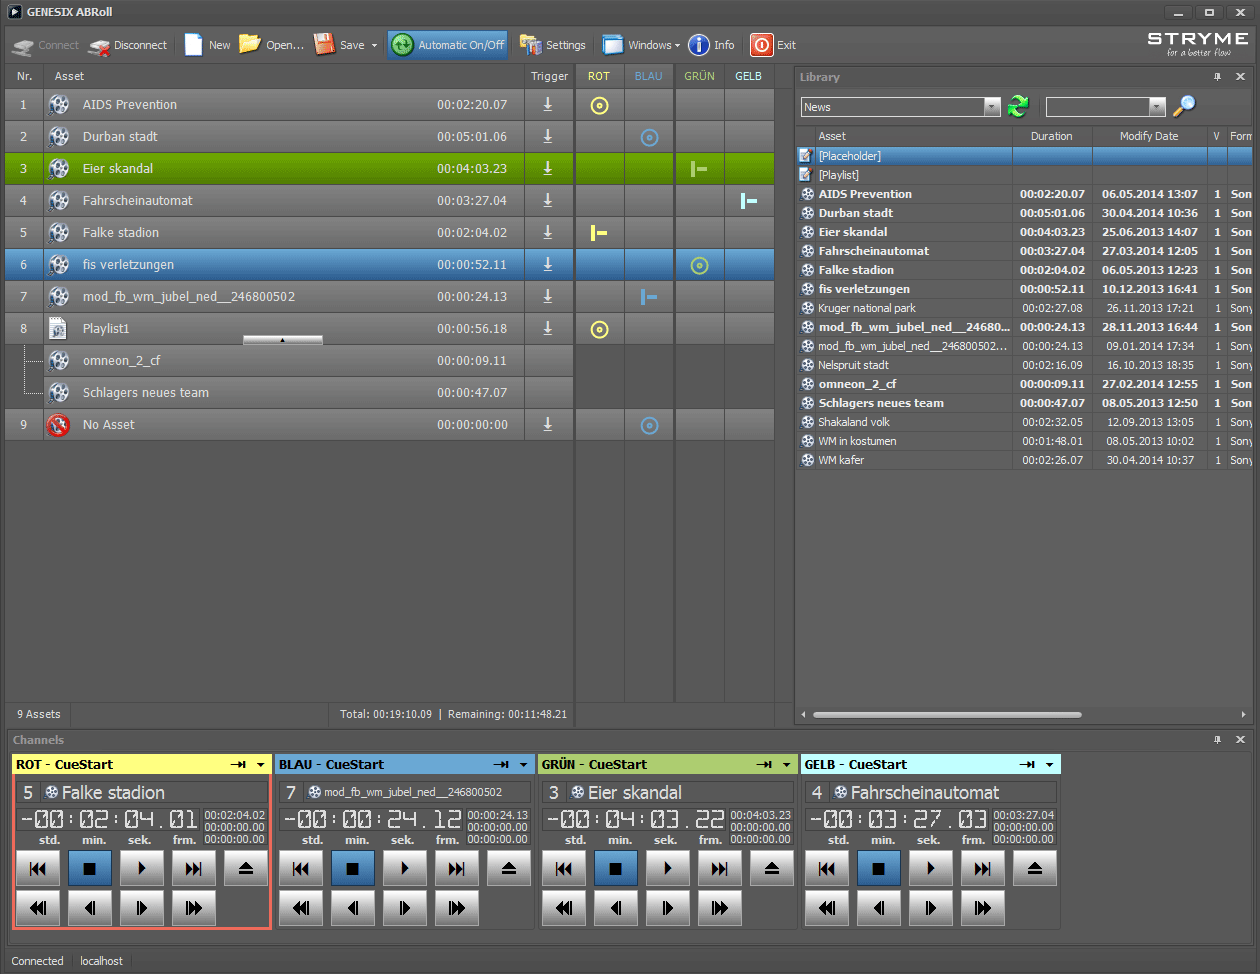The height and width of the screenshot is (974, 1260).
Task: Click the Disconnect toolbar icon
Action: [x=100, y=45]
